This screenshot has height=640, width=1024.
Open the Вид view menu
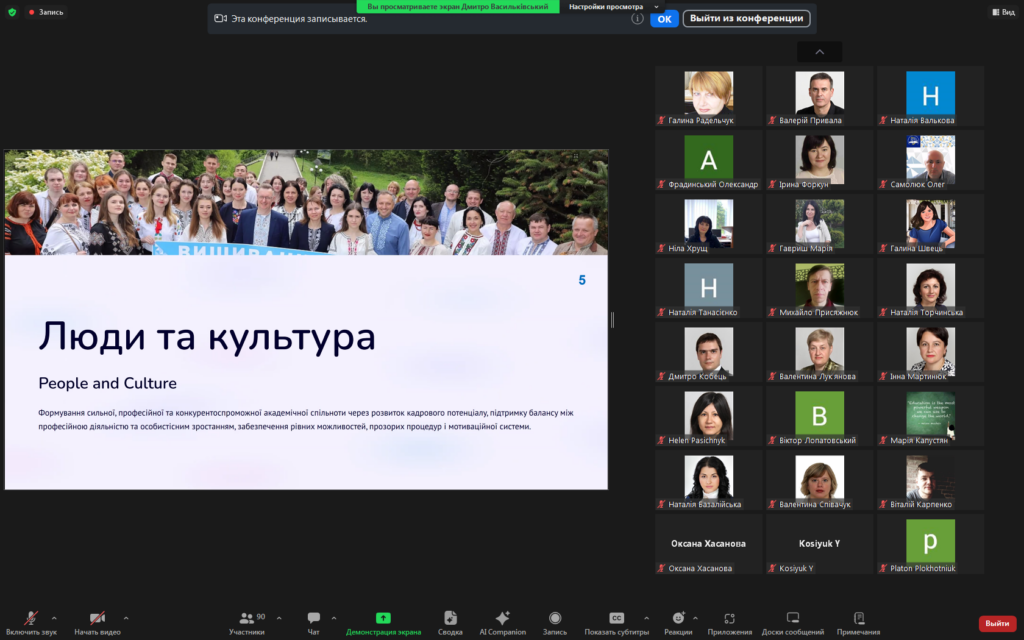(x=1002, y=12)
